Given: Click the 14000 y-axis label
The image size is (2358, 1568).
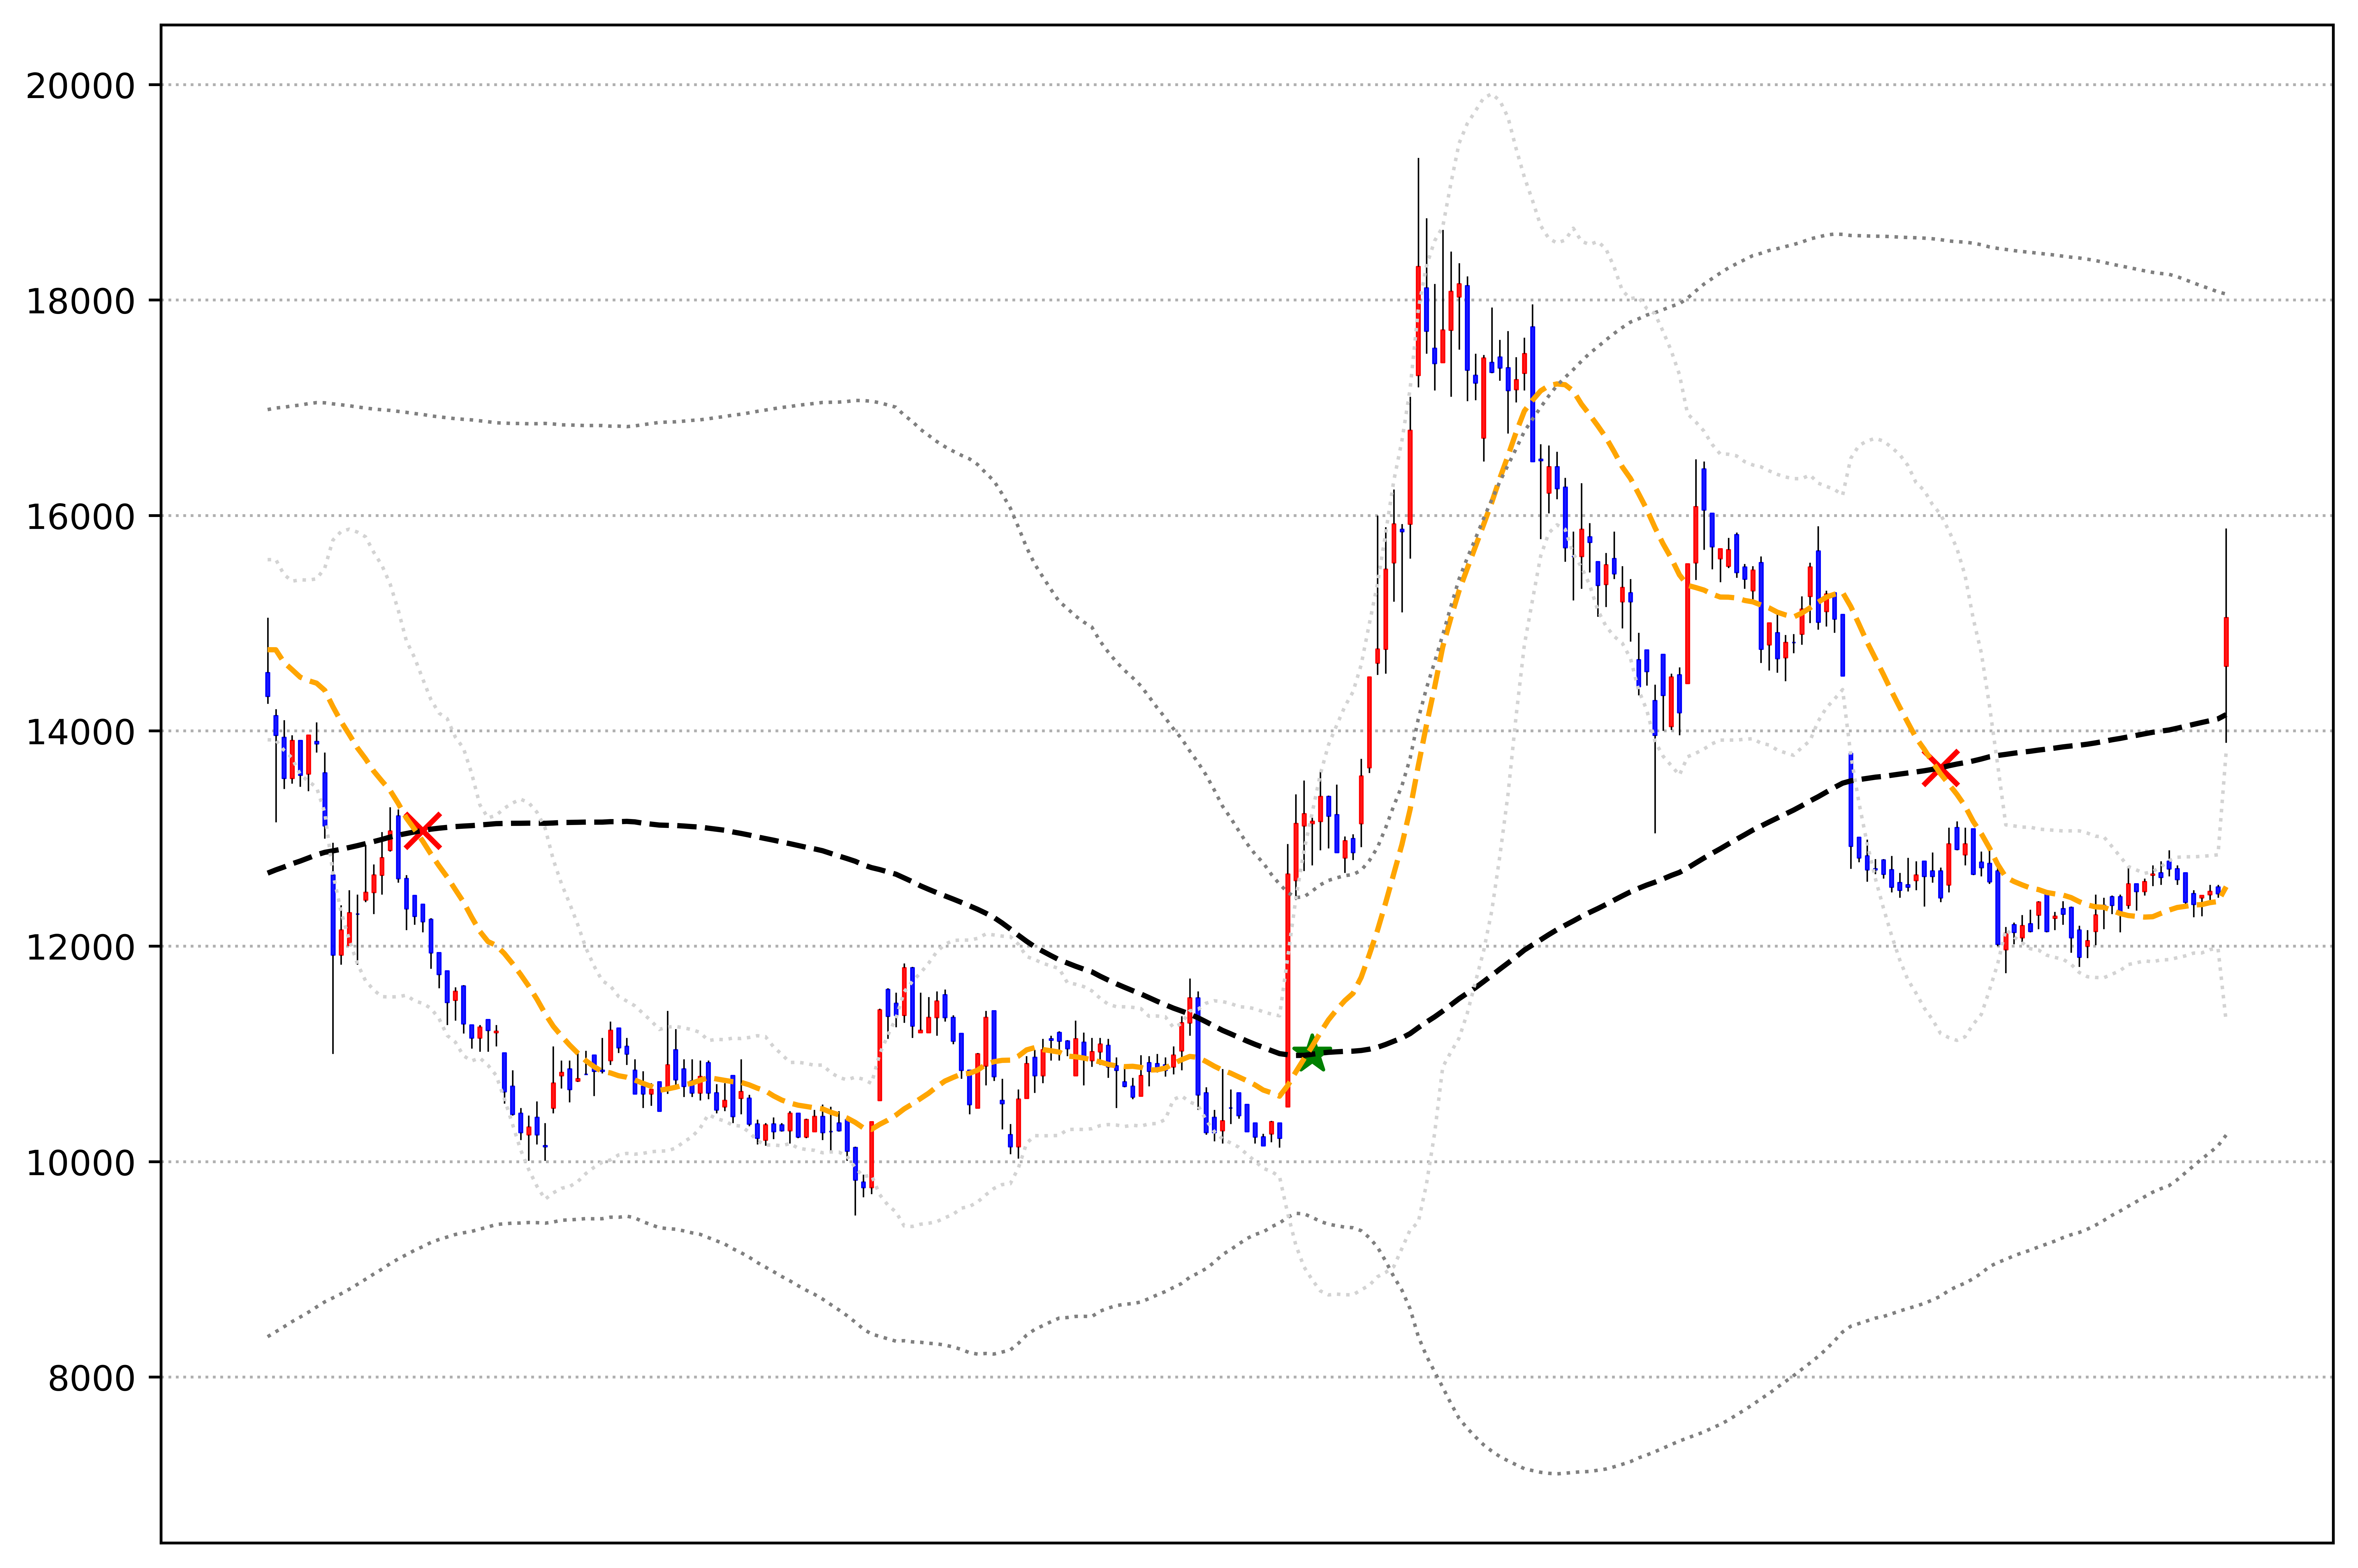Looking at the screenshot, I should click(80, 732).
